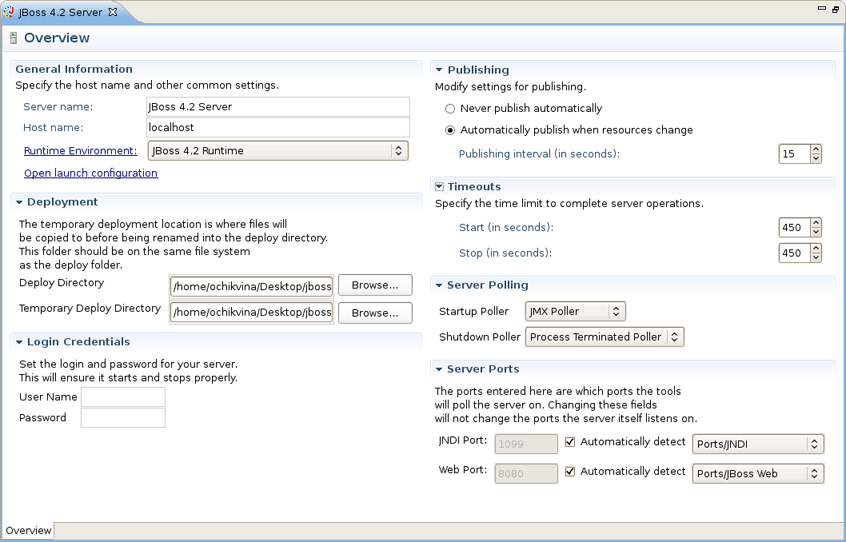846x542 pixels.
Task: Click Browse for Deploy Directory
Action: 375,286
